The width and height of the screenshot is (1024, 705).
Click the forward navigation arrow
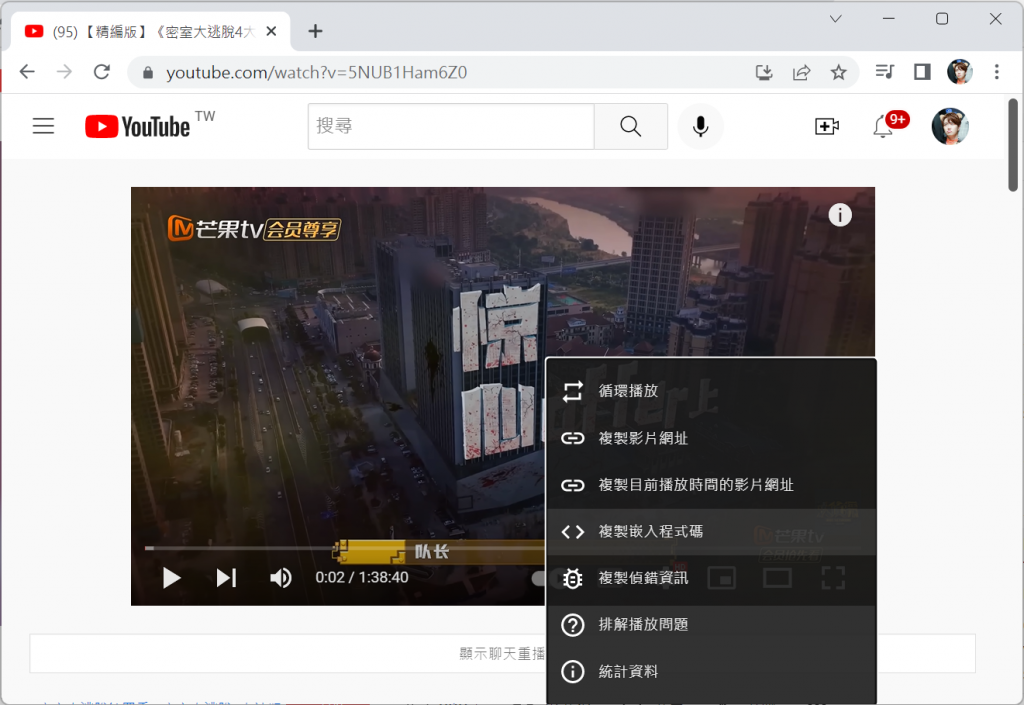tap(64, 72)
